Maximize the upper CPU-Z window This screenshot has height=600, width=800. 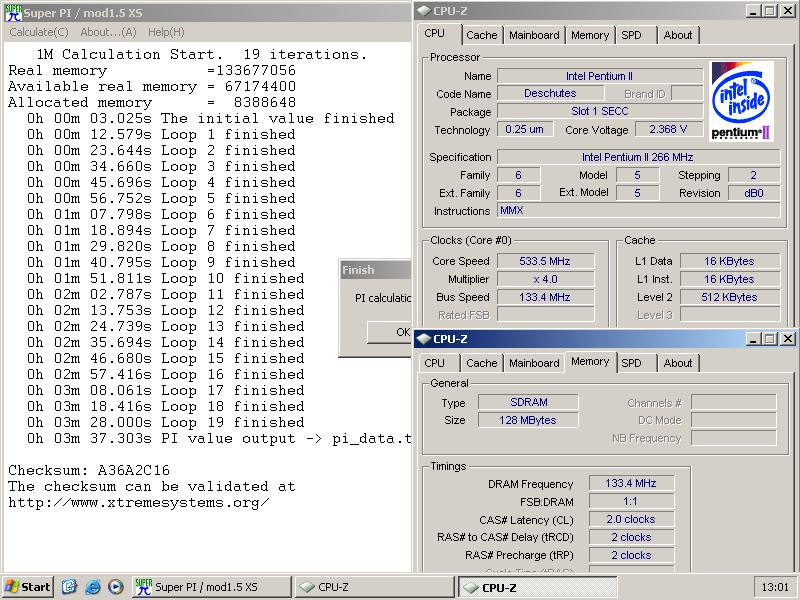click(x=770, y=11)
